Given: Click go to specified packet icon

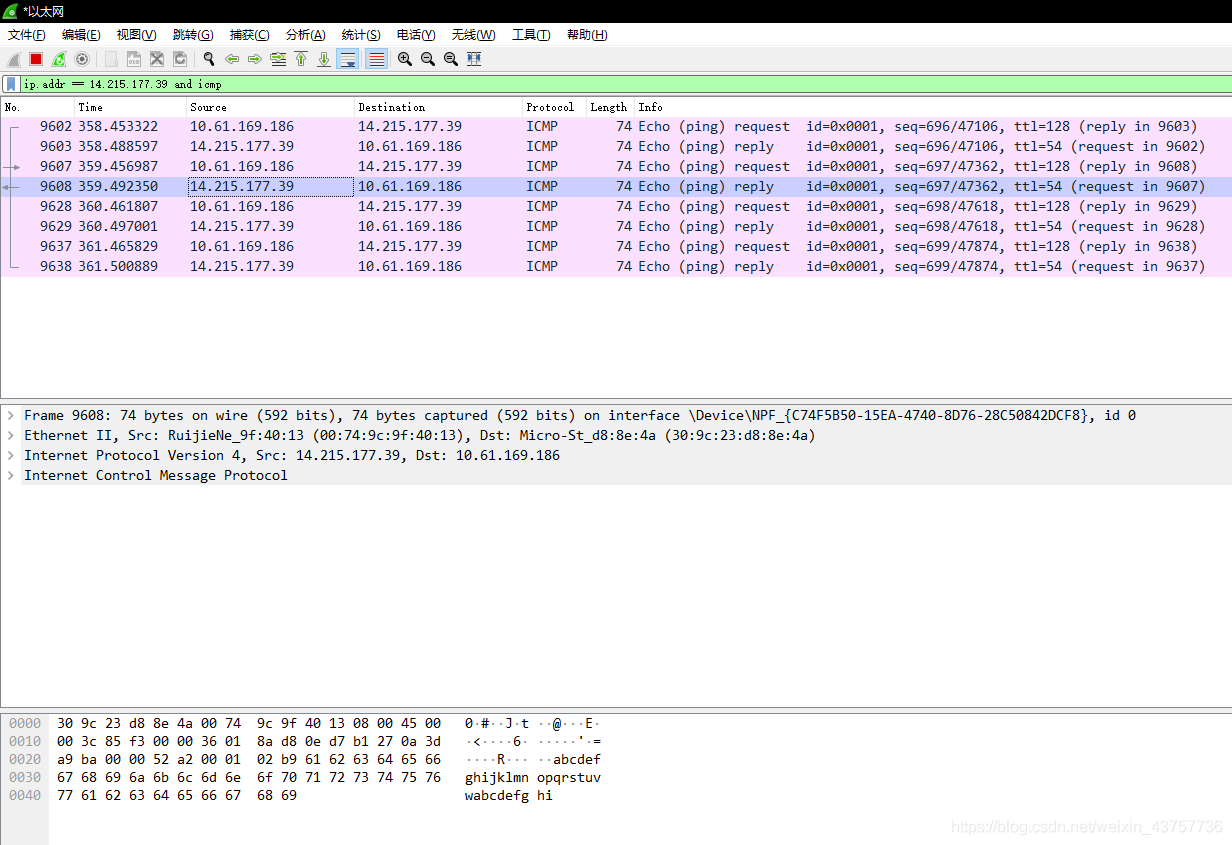Looking at the screenshot, I should [278, 59].
